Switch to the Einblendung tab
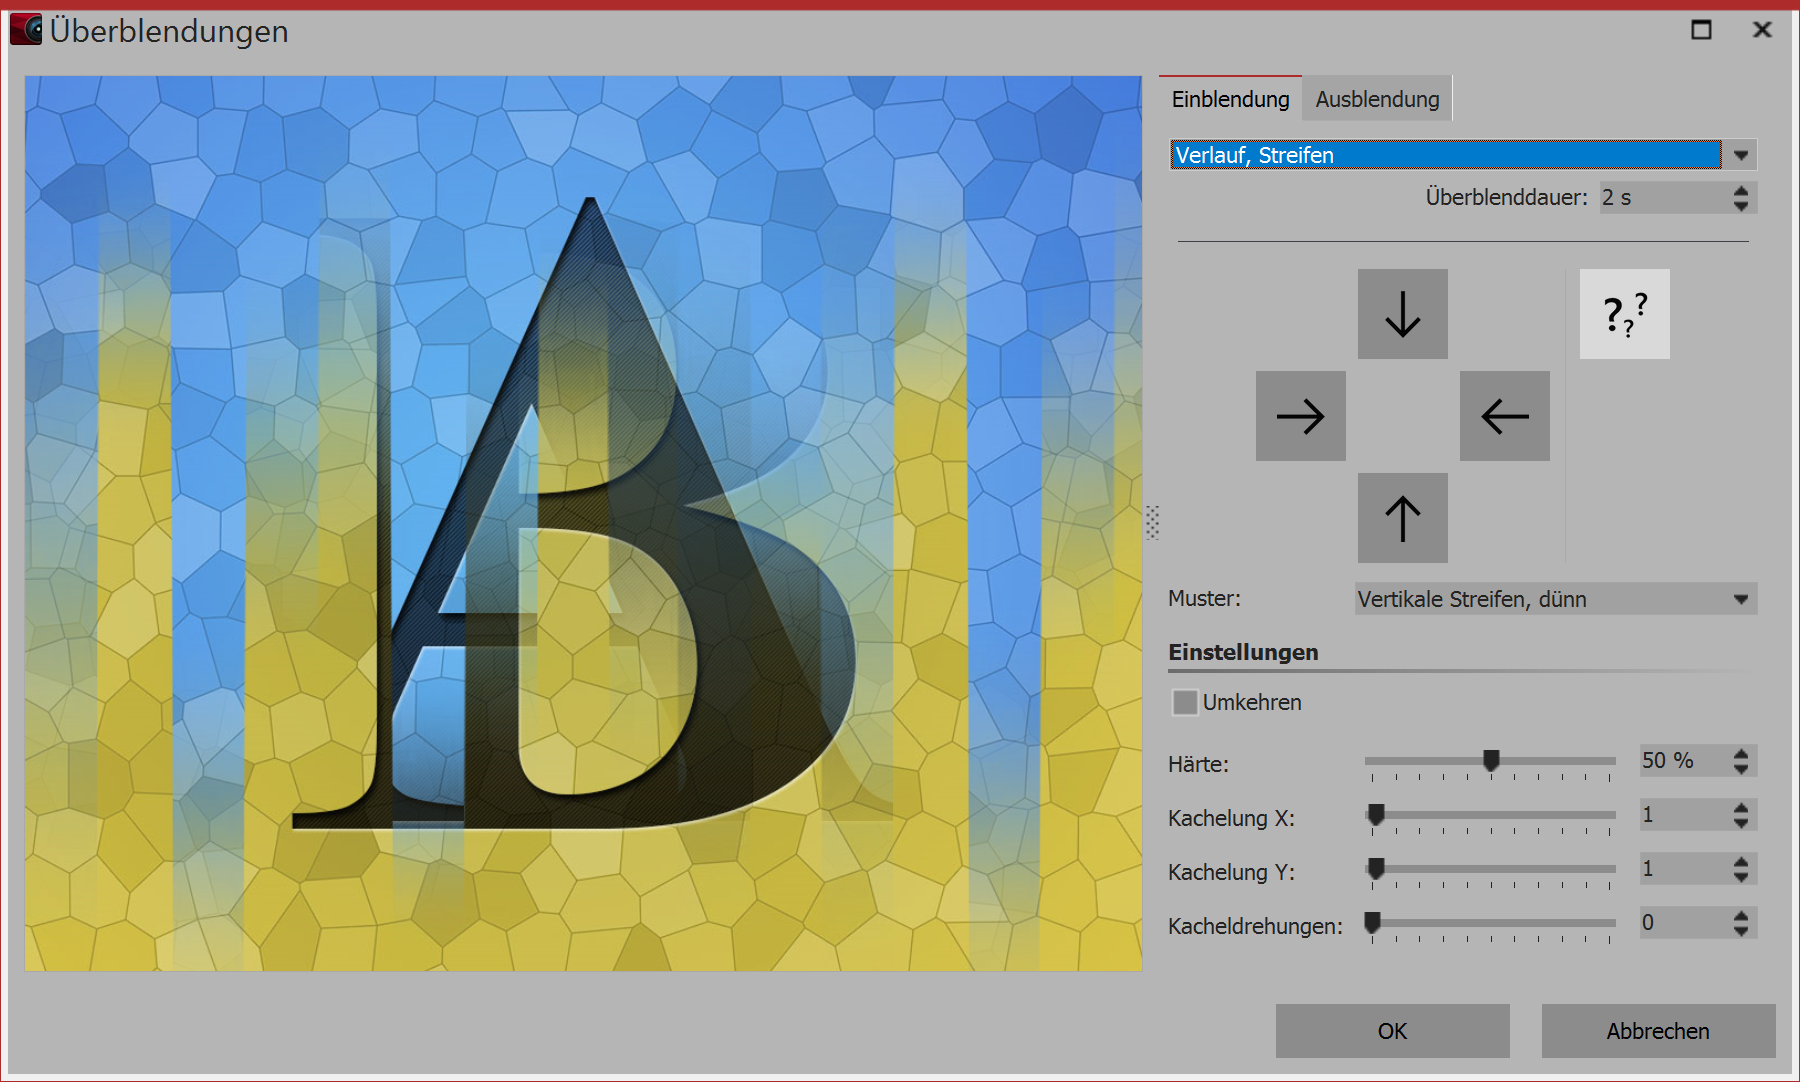This screenshot has width=1800, height=1082. click(x=1230, y=99)
